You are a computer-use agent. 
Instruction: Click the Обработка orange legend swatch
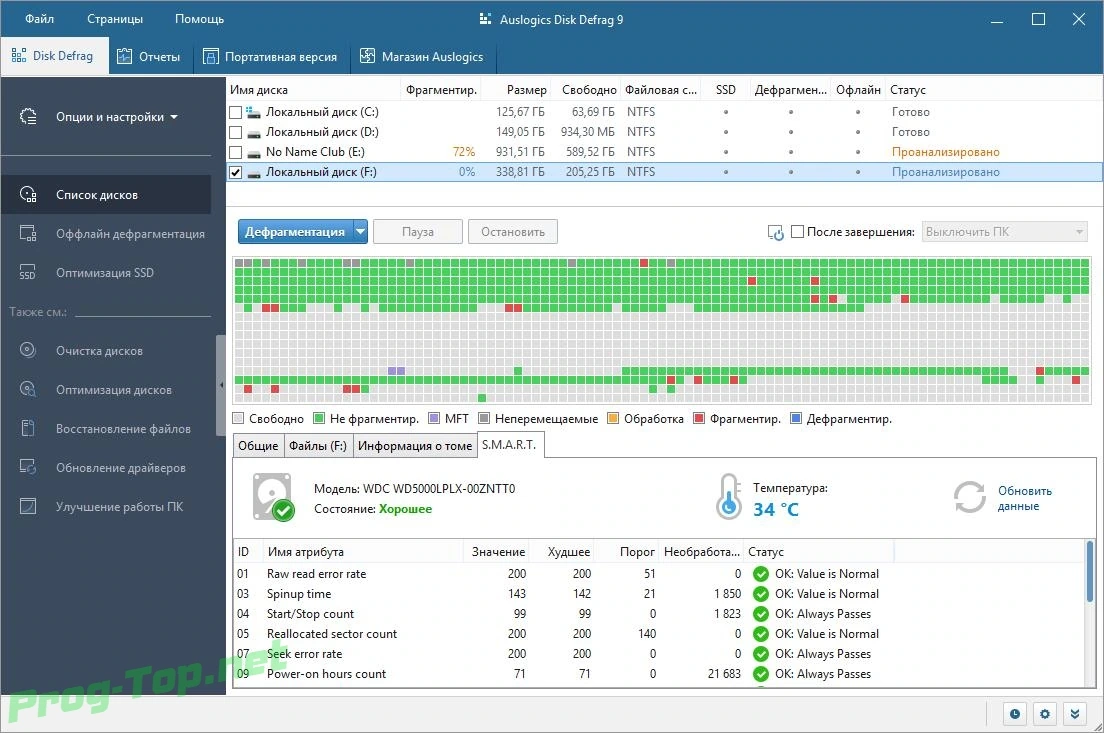[x=613, y=419]
